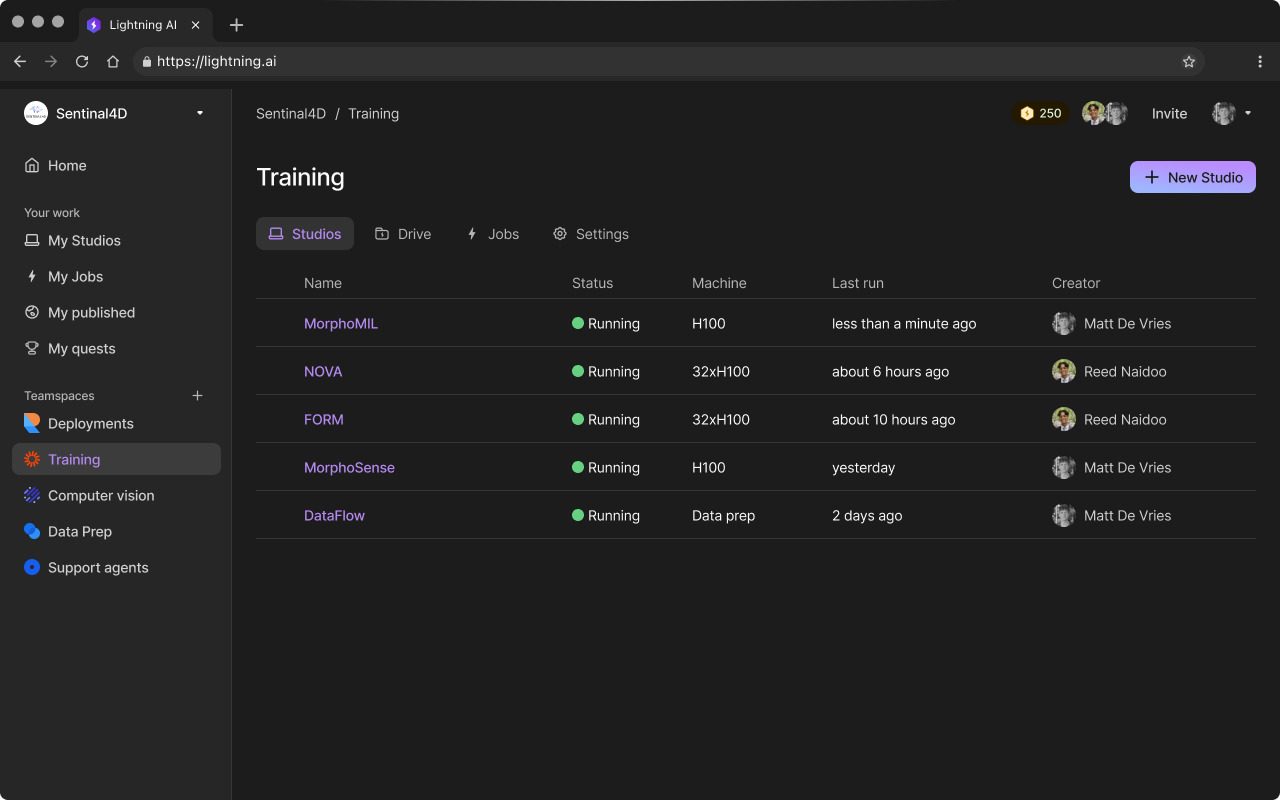Image resolution: width=1280 pixels, height=800 pixels.
Task: Click the browser home button
Action: [113, 61]
